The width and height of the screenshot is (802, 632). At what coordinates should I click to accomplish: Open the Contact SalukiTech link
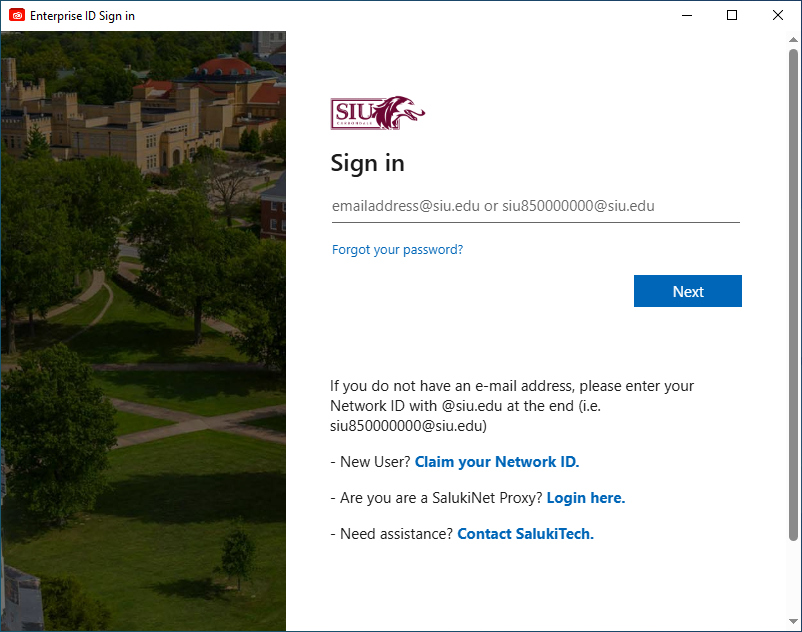[x=525, y=534]
